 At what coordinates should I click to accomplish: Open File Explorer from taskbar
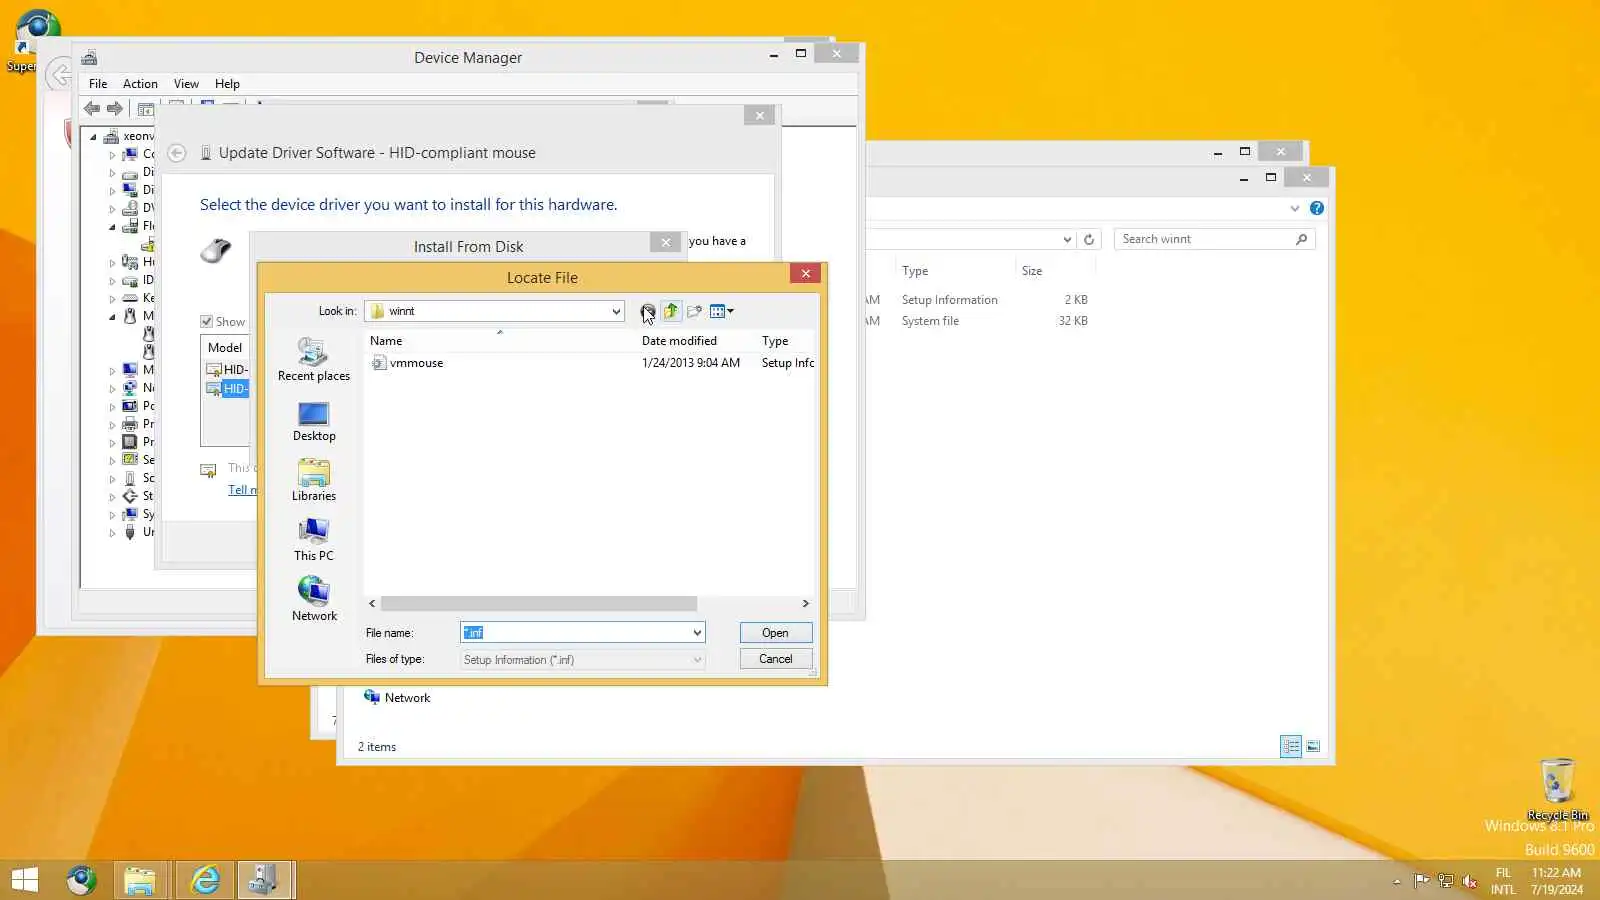pos(140,880)
